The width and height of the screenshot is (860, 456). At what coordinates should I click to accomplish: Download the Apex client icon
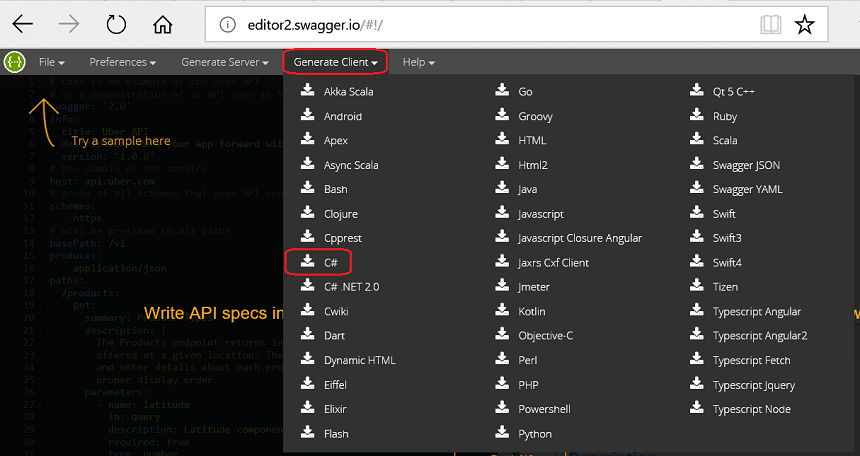pos(307,138)
